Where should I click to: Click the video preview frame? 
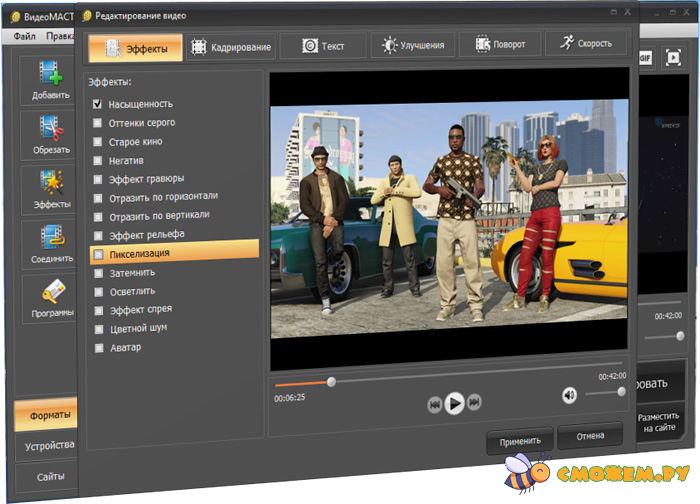click(x=449, y=220)
